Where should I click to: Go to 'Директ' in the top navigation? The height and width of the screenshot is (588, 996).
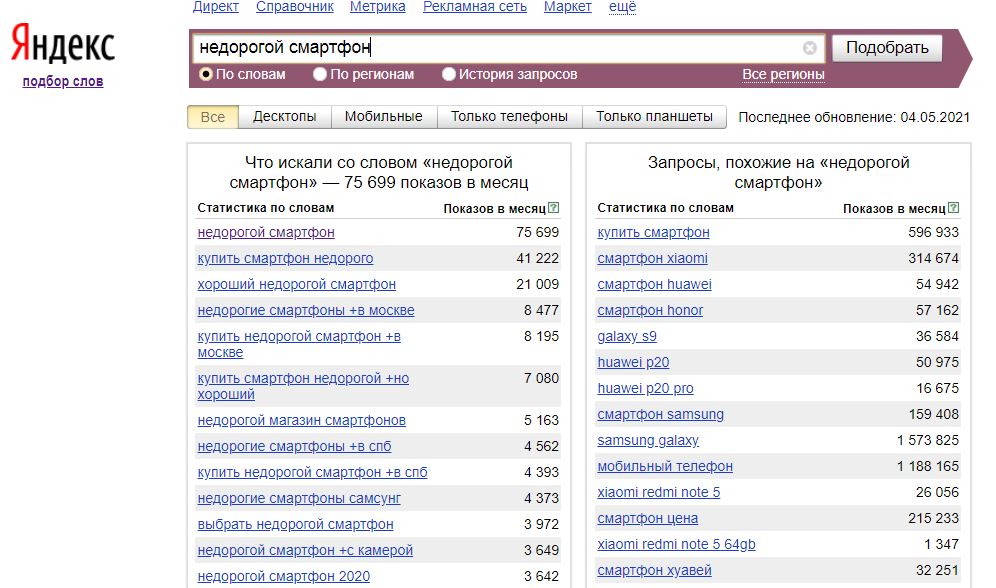click(x=215, y=7)
